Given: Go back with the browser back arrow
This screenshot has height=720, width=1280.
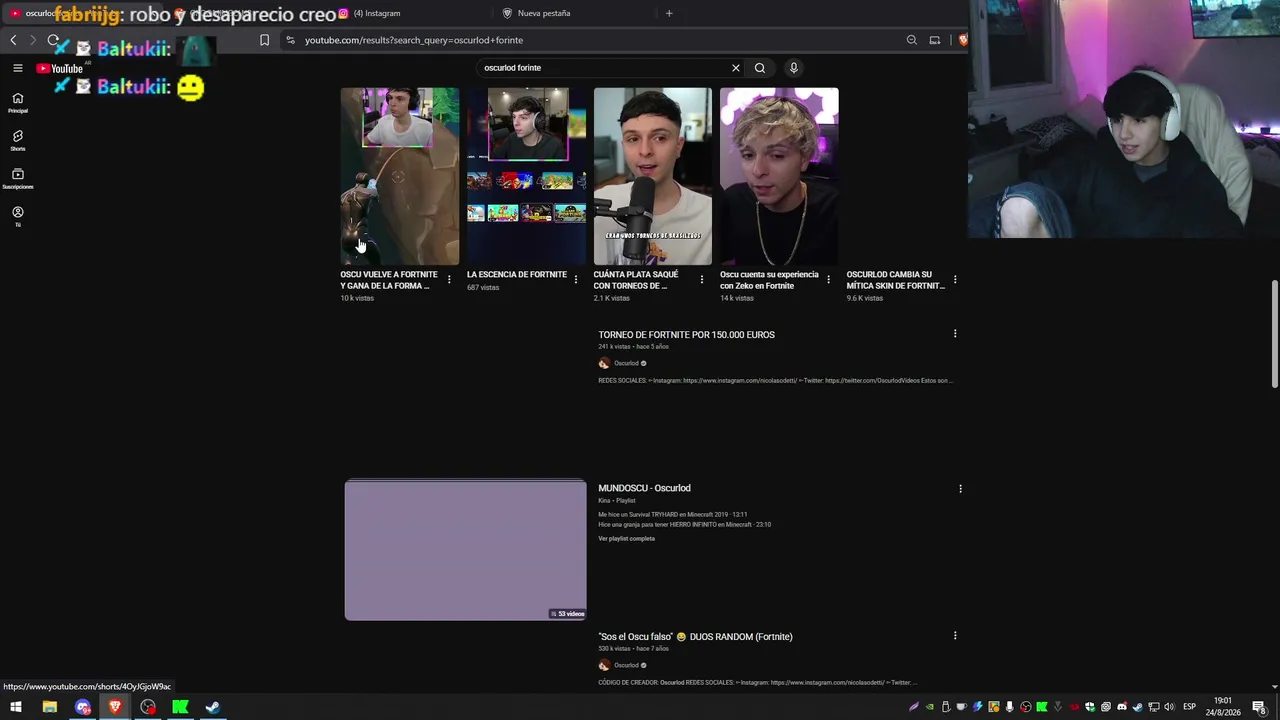Looking at the screenshot, I should click(x=13, y=40).
